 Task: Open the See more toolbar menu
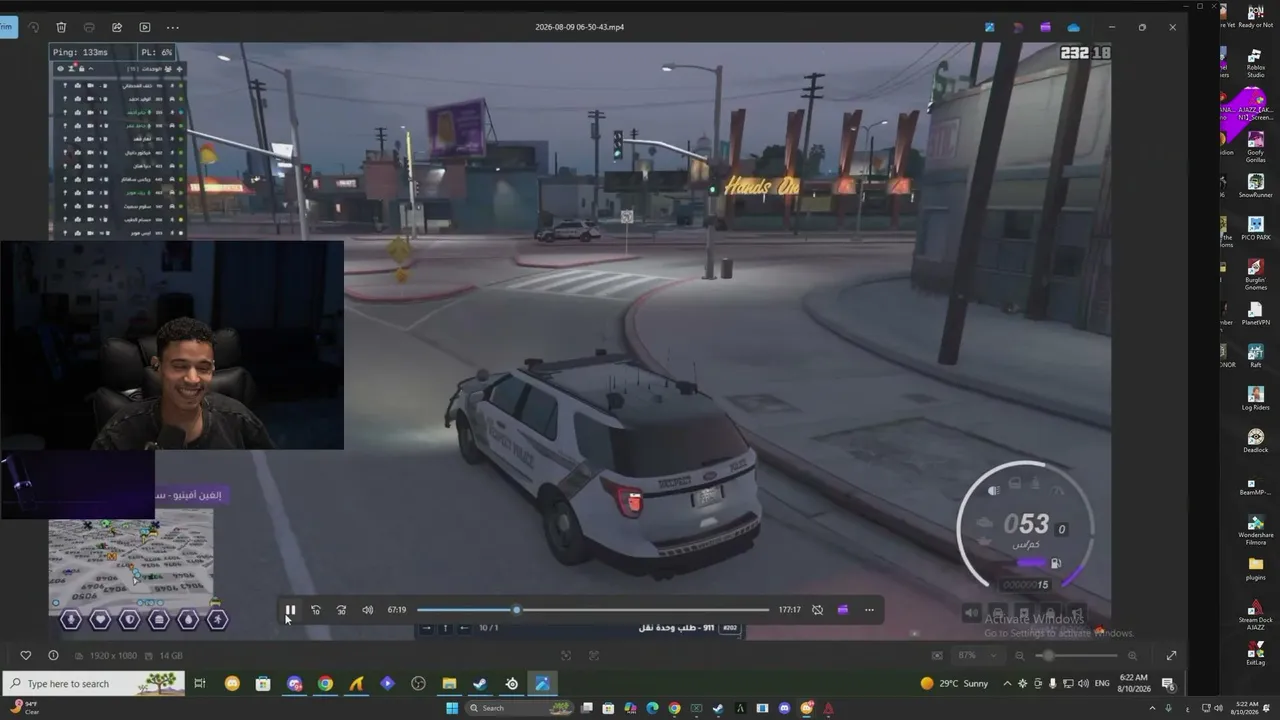tap(173, 27)
